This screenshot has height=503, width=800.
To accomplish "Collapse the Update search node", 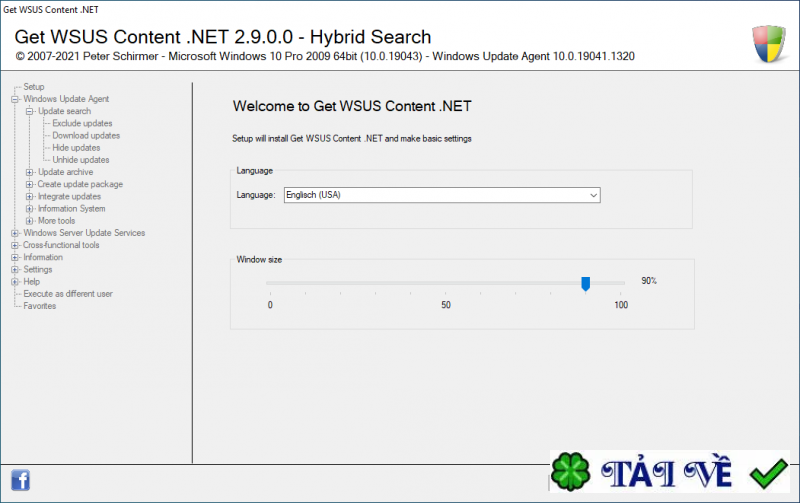I will (x=30, y=111).
